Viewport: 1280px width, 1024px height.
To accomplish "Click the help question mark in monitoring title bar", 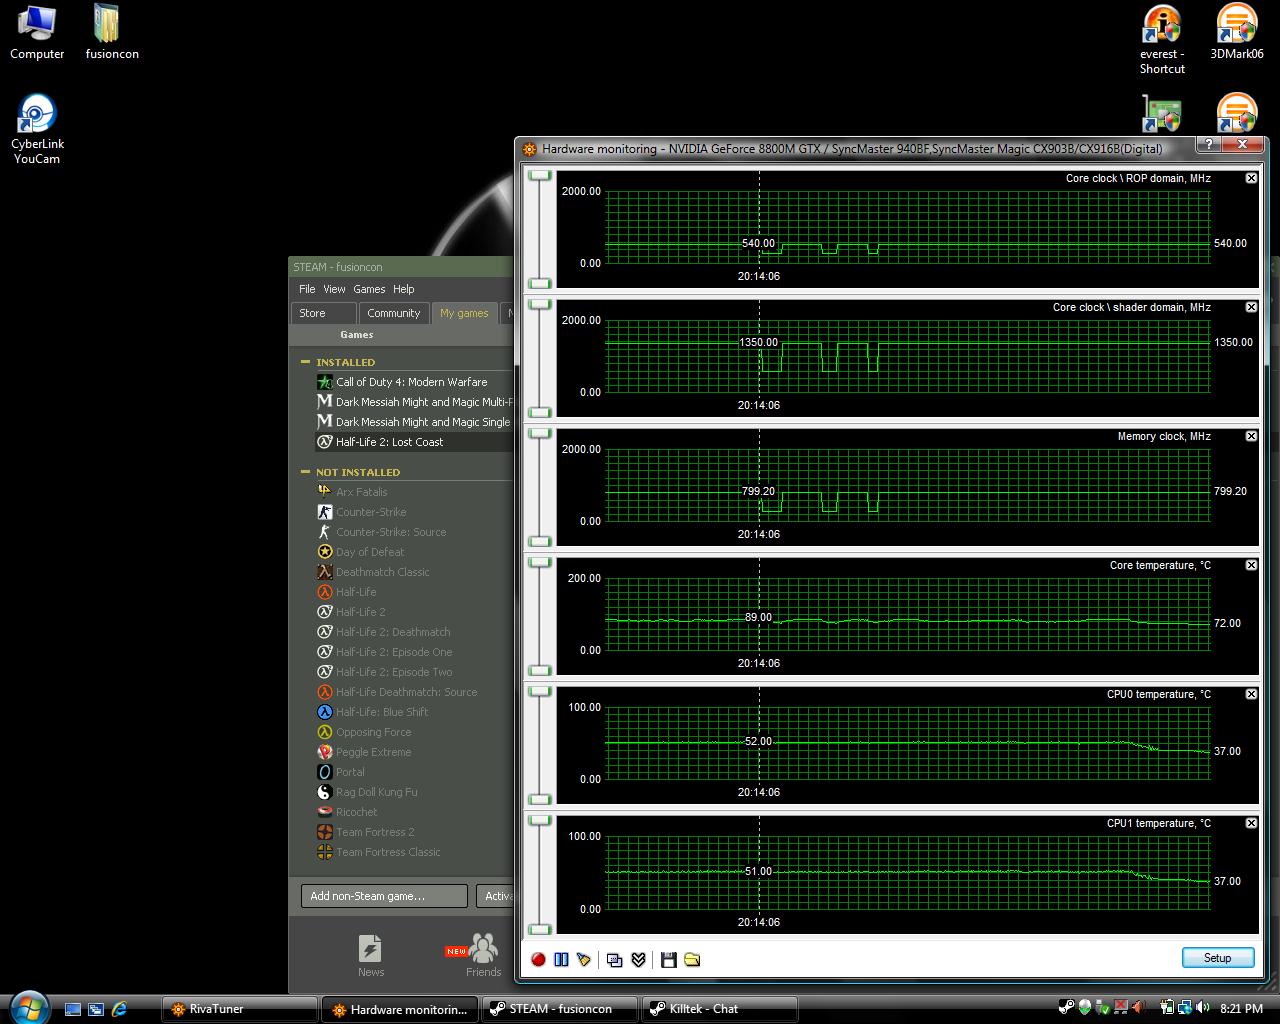I will tap(1208, 145).
